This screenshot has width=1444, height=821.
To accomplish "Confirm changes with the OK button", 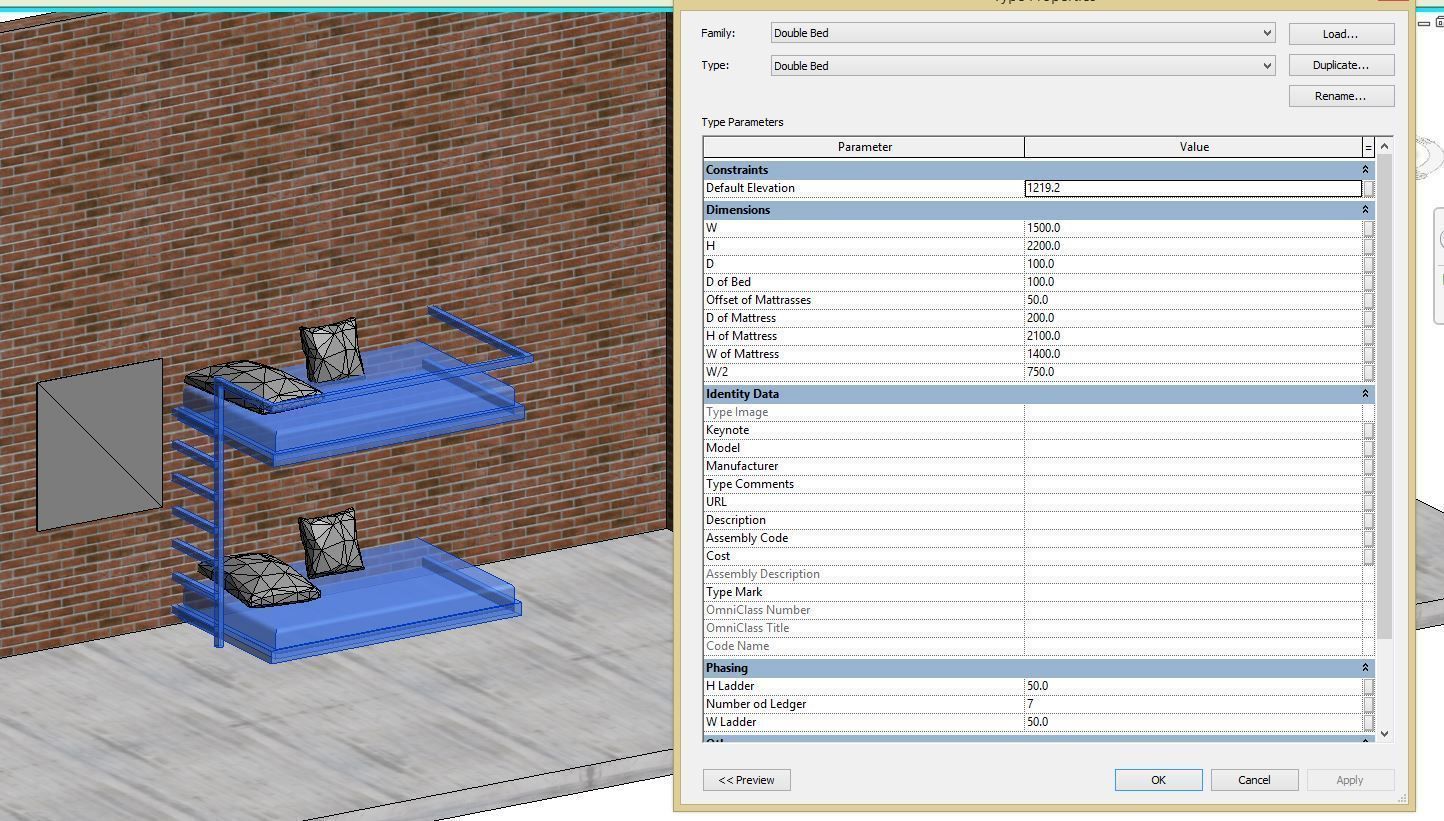I will (x=1157, y=779).
